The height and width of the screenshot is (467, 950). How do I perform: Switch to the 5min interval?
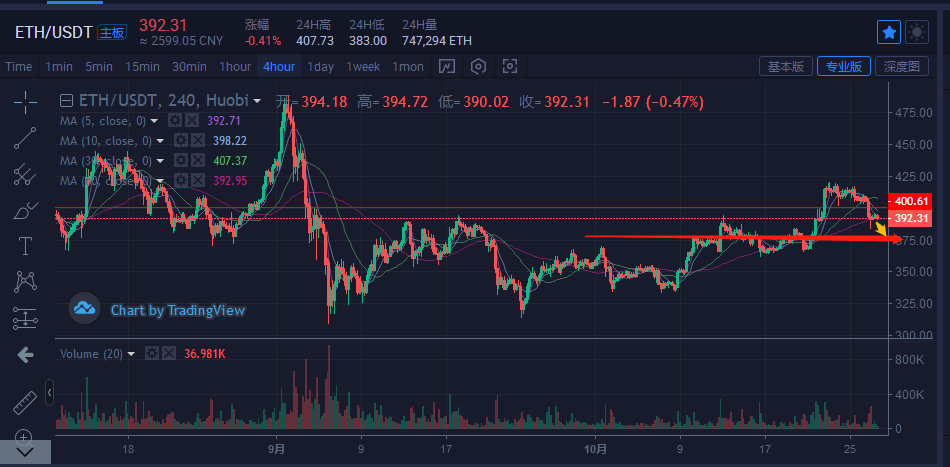pyautogui.click(x=99, y=67)
